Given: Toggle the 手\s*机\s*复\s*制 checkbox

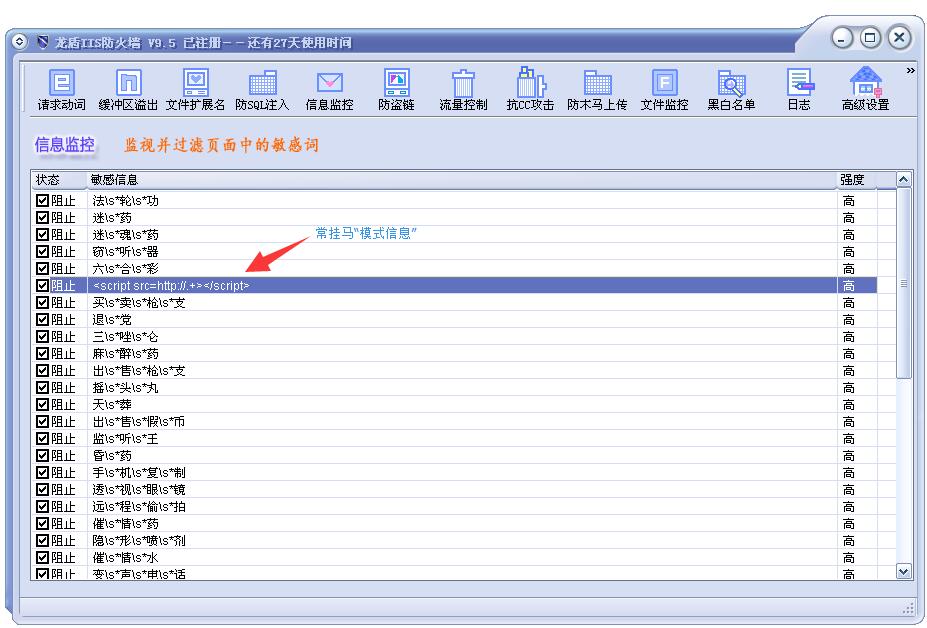Looking at the screenshot, I should 42,472.
